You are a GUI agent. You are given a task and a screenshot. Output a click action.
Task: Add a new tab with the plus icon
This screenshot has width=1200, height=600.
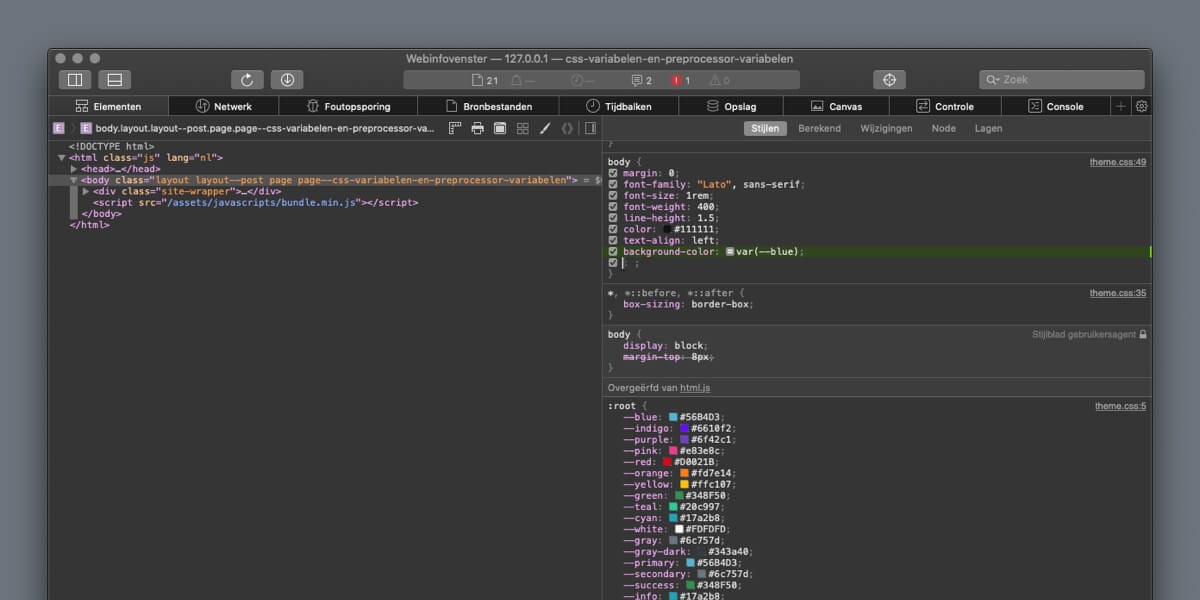point(1121,106)
